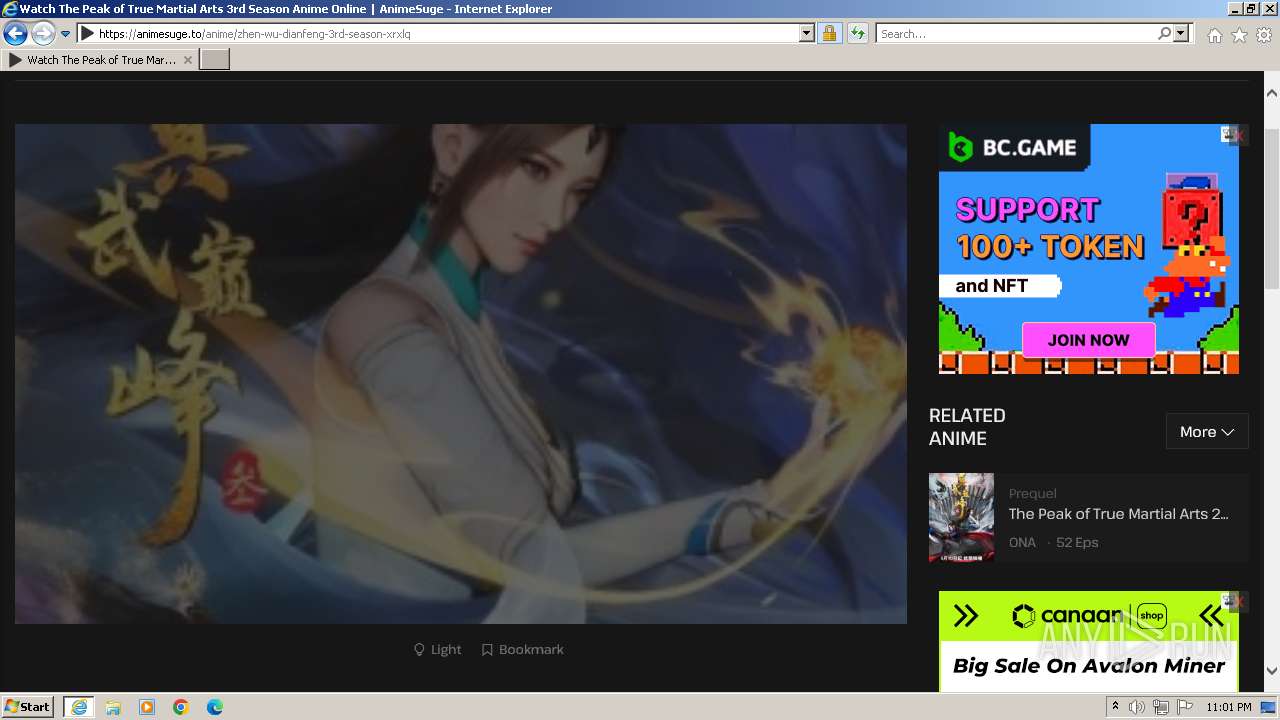
Task: Click the anime video player area
Action: (x=461, y=374)
